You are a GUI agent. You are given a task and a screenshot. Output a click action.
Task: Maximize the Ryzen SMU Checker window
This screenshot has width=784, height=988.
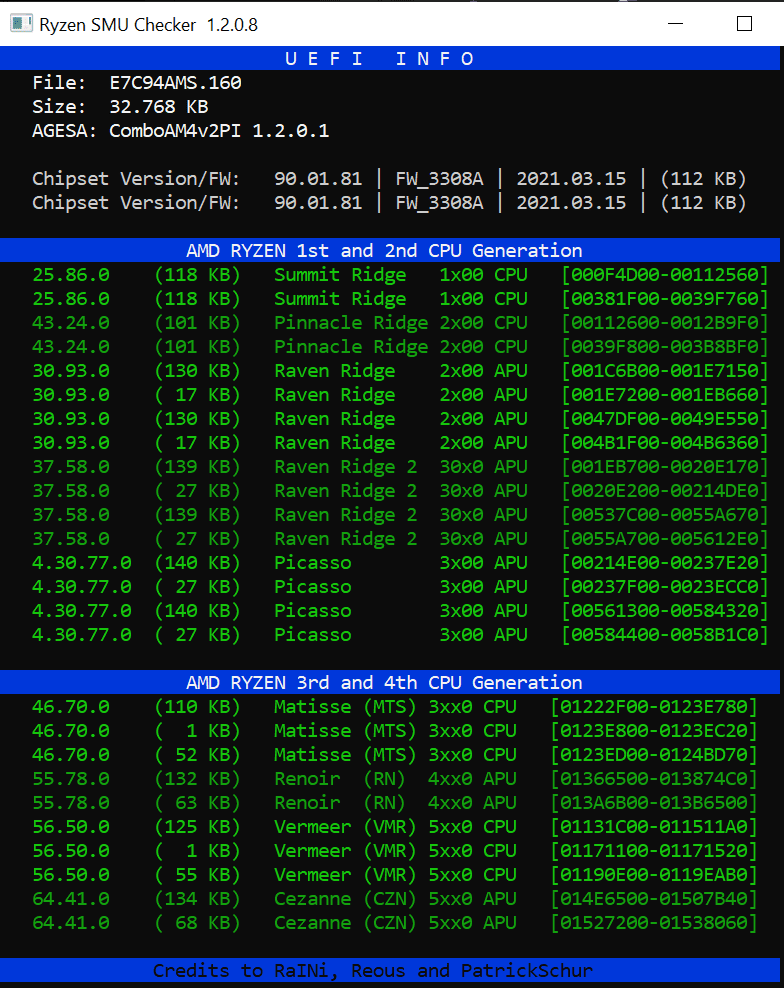tap(744, 24)
